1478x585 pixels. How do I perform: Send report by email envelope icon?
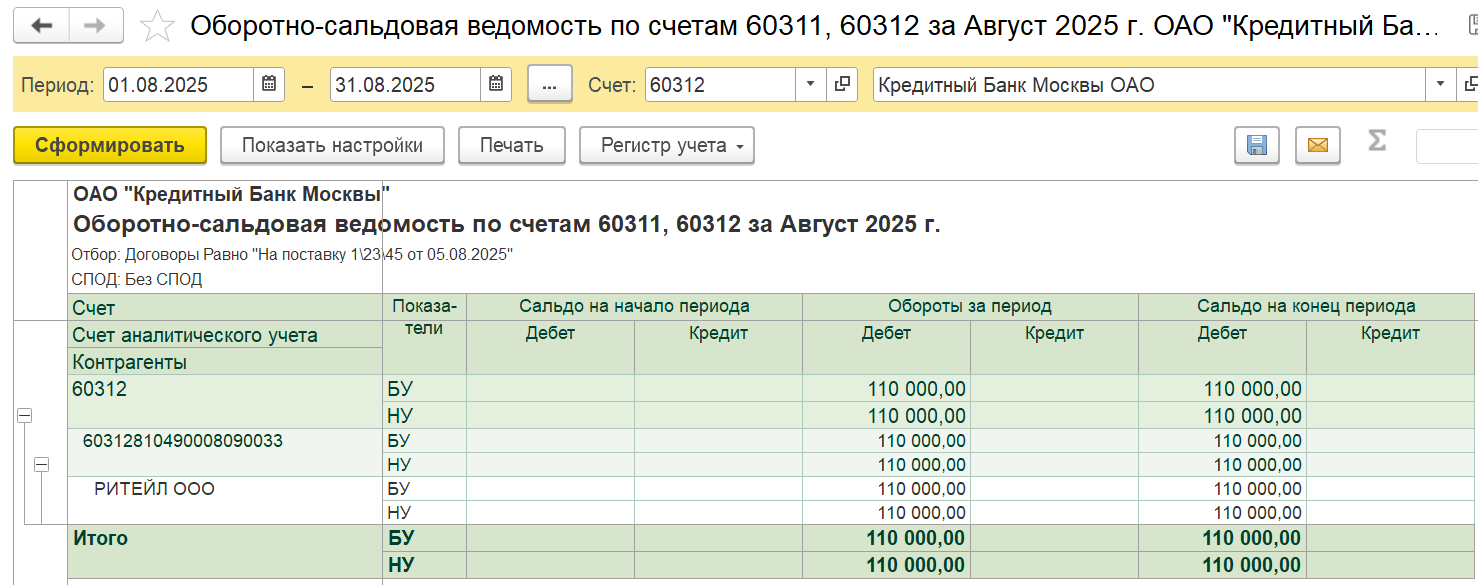(1317, 146)
